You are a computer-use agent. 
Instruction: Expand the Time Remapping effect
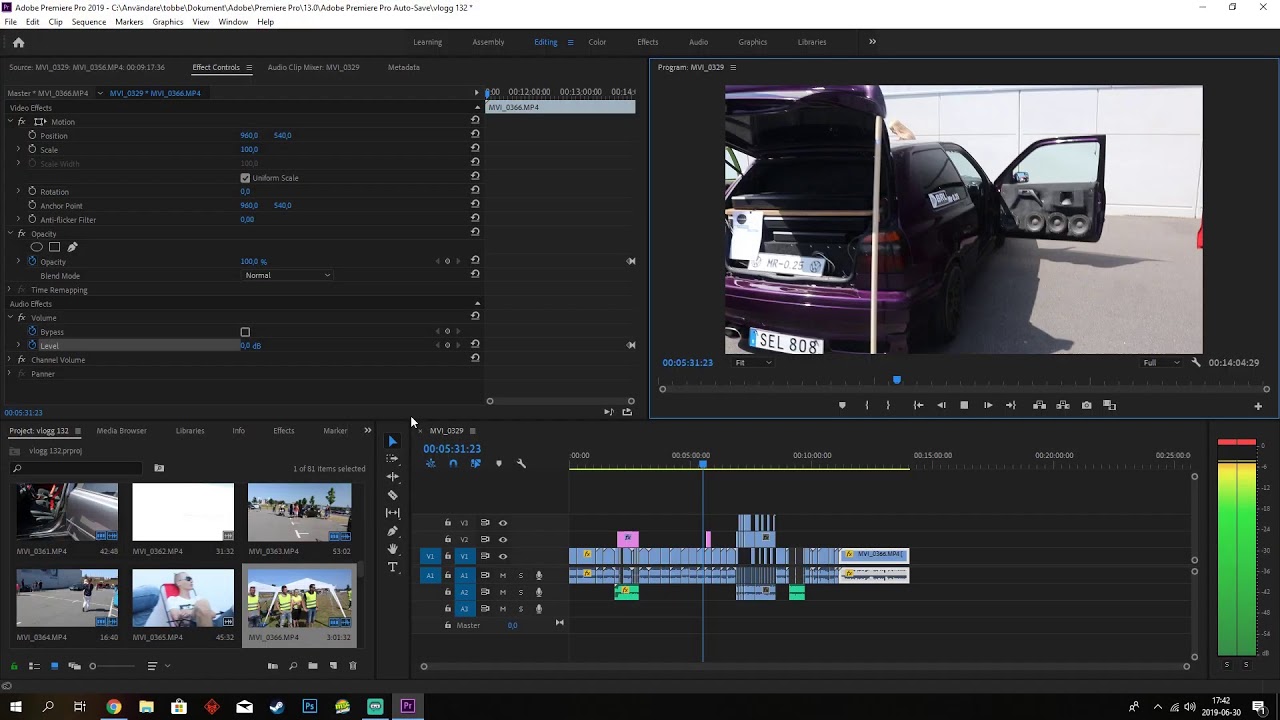pyautogui.click(x=9, y=290)
